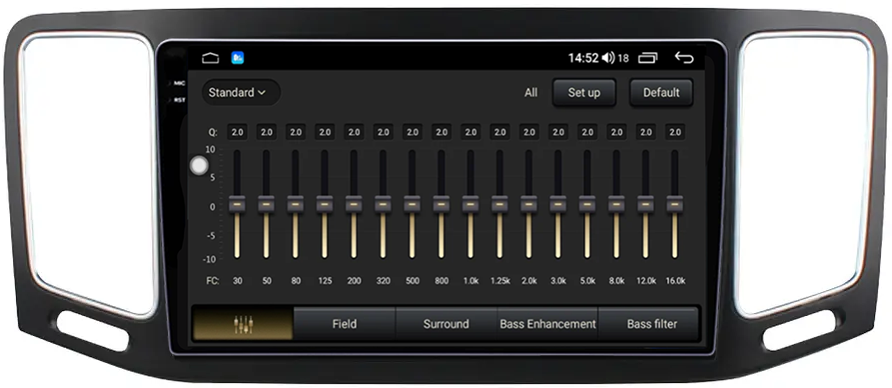Switch to the Field tab
Viewport: 892px width, 388px height.
344,324
